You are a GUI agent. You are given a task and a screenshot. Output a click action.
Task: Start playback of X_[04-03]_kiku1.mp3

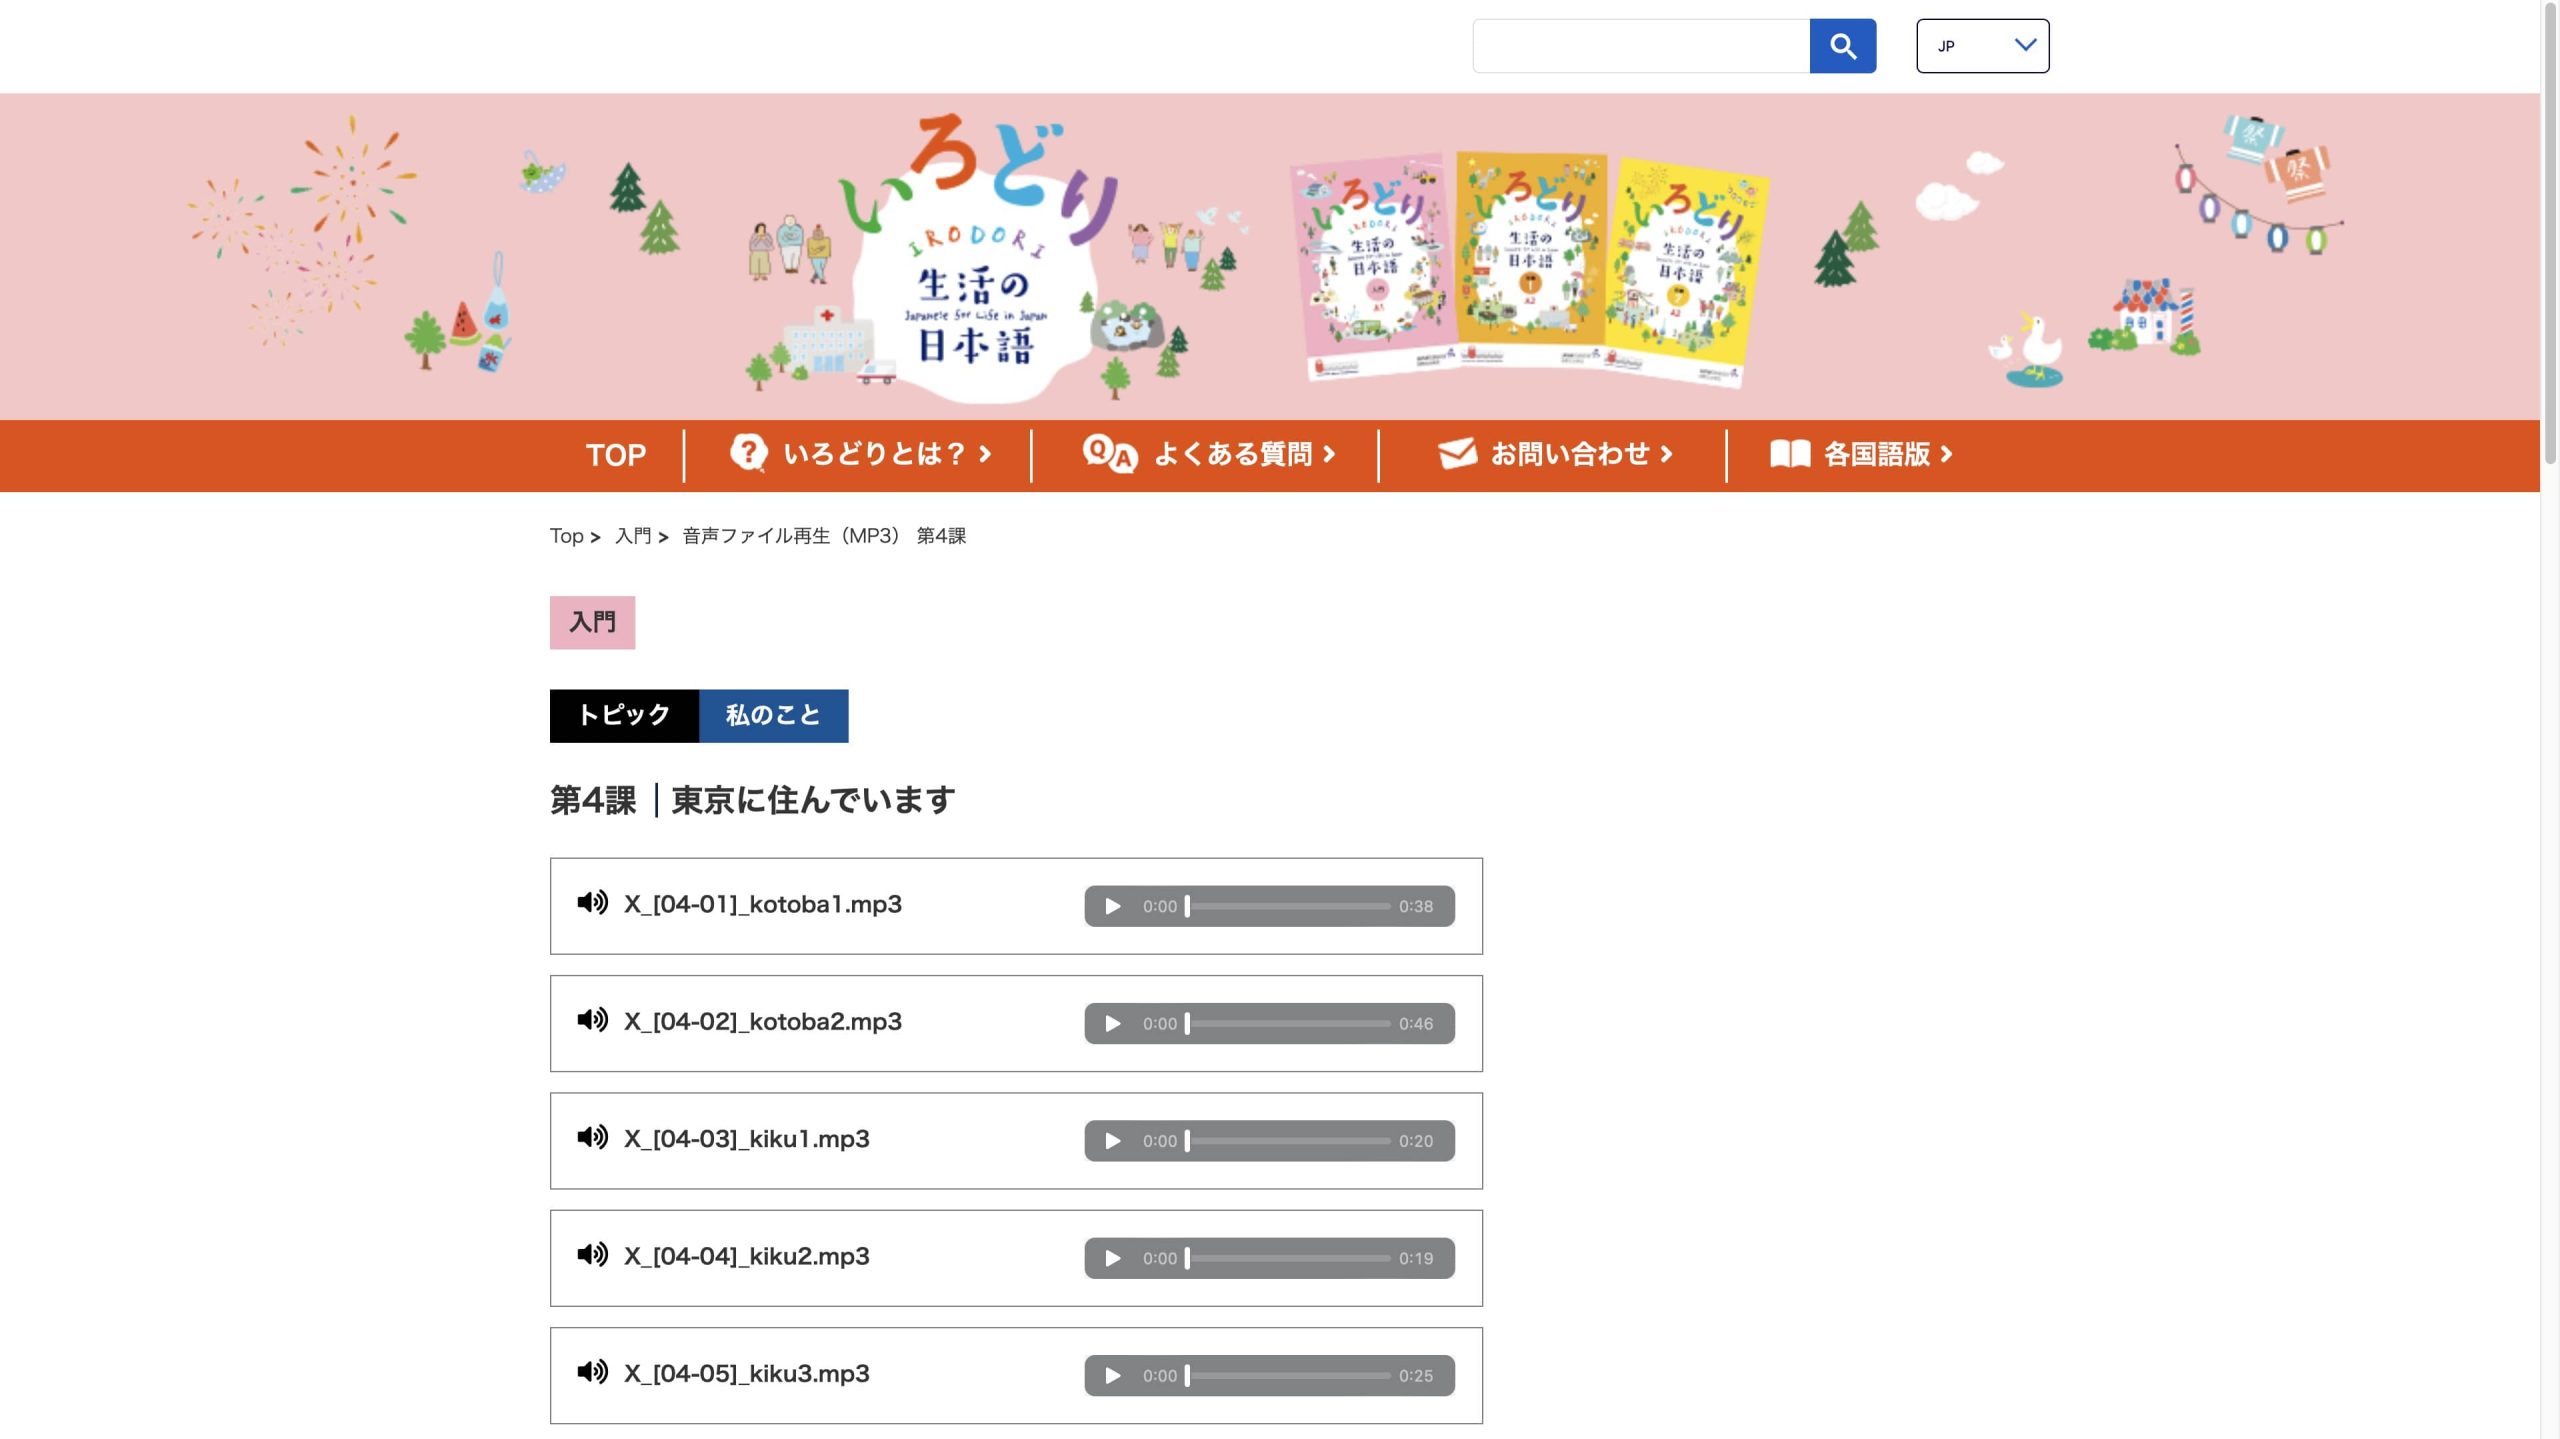pos(1112,1141)
